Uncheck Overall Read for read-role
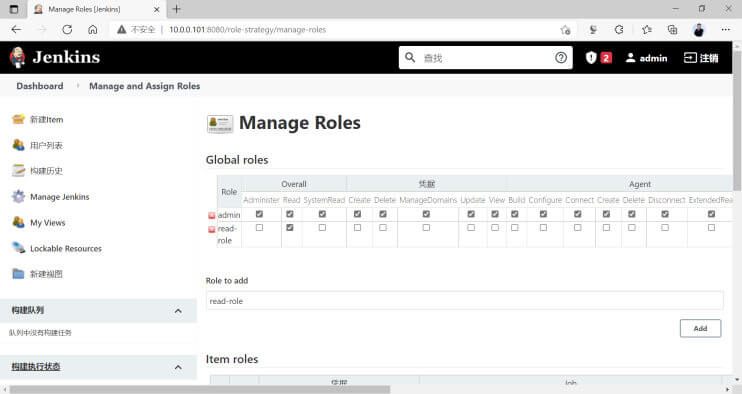The image size is (742, 394). 290,228
